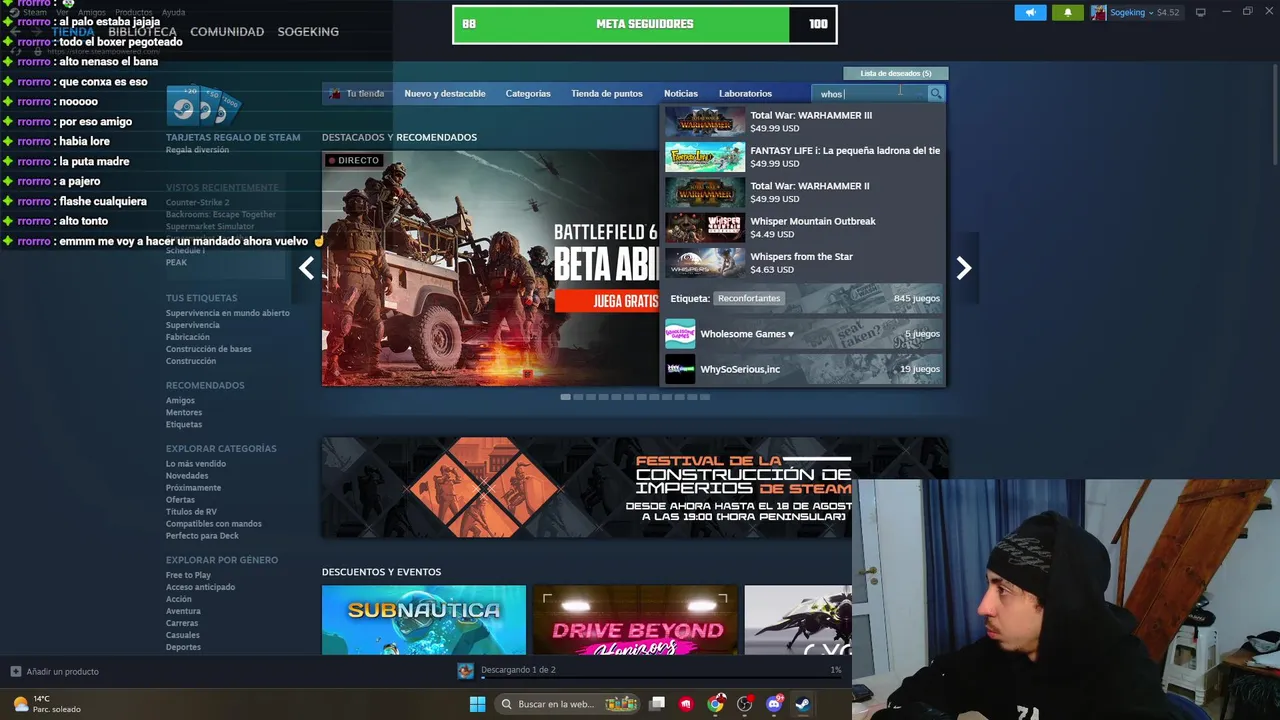Open SOGEKING profile header menu
This screenshot has height=720, width=1280.
point(308,31)
